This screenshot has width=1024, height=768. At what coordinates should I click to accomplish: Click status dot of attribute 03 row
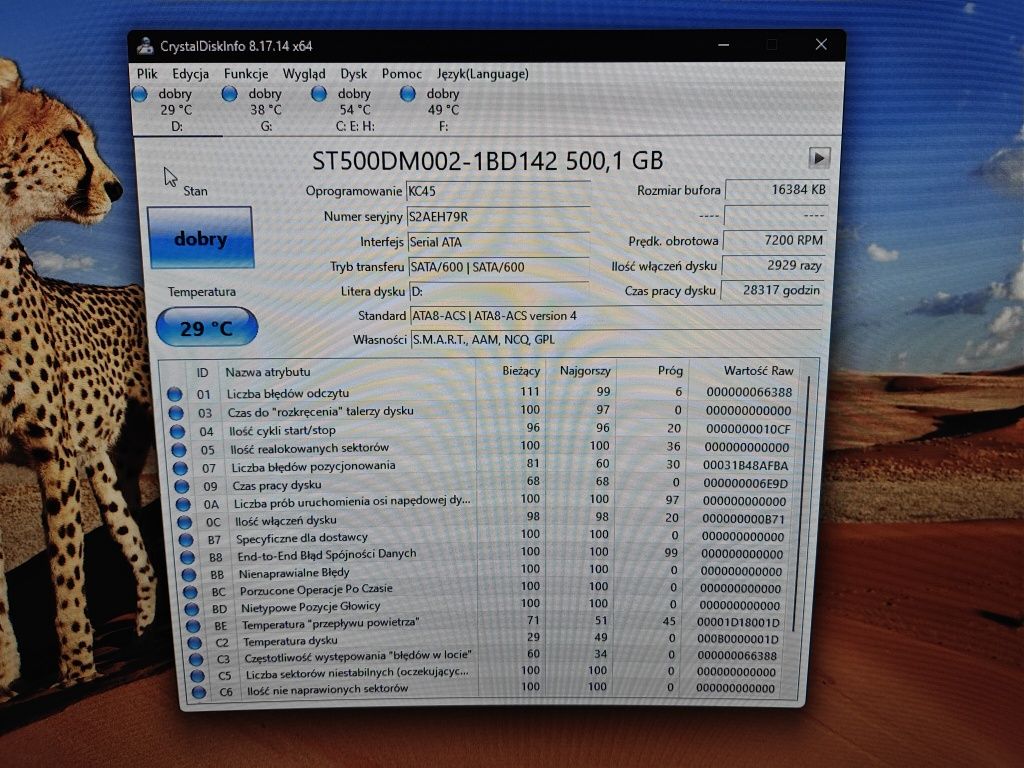[176, 413]
